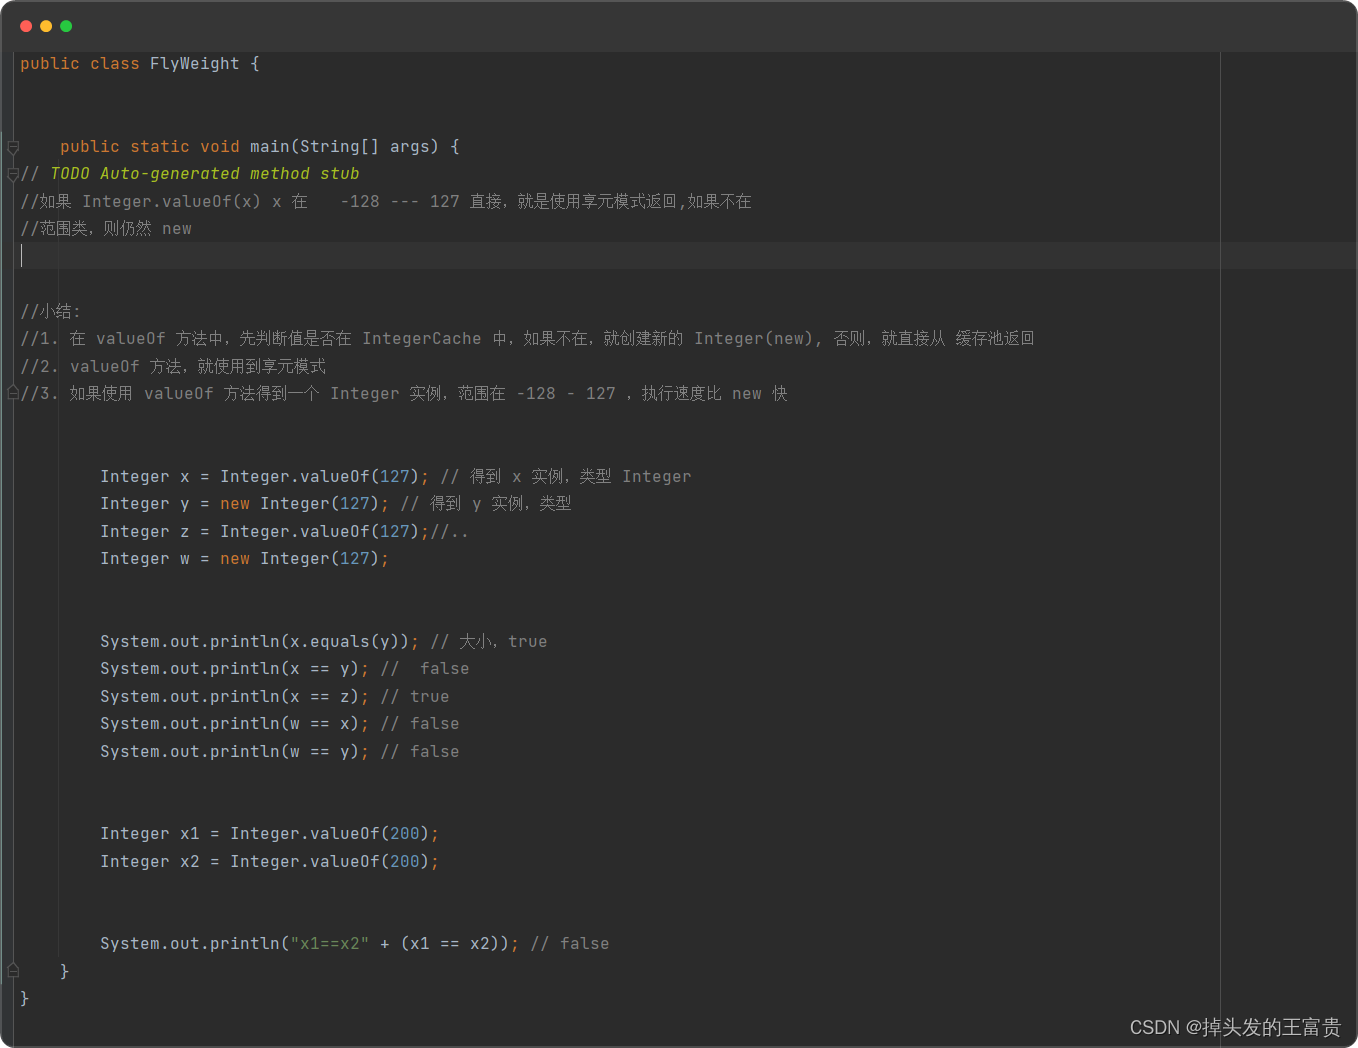Image resolution: width=1358 pixels, height=1048 pixels.
Task: Click the comment '// 得到 y 实例, 类型'
Action: (486, 504)
